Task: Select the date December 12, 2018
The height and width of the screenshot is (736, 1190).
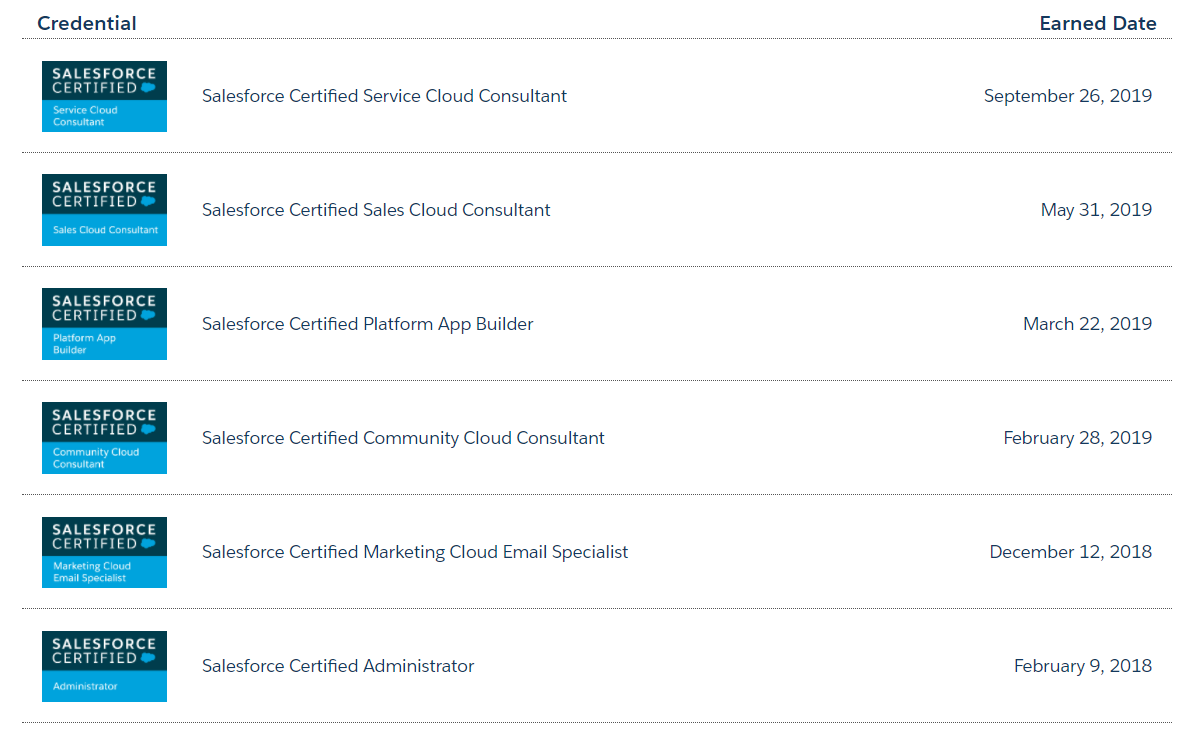Action: tap(1070, 552)
